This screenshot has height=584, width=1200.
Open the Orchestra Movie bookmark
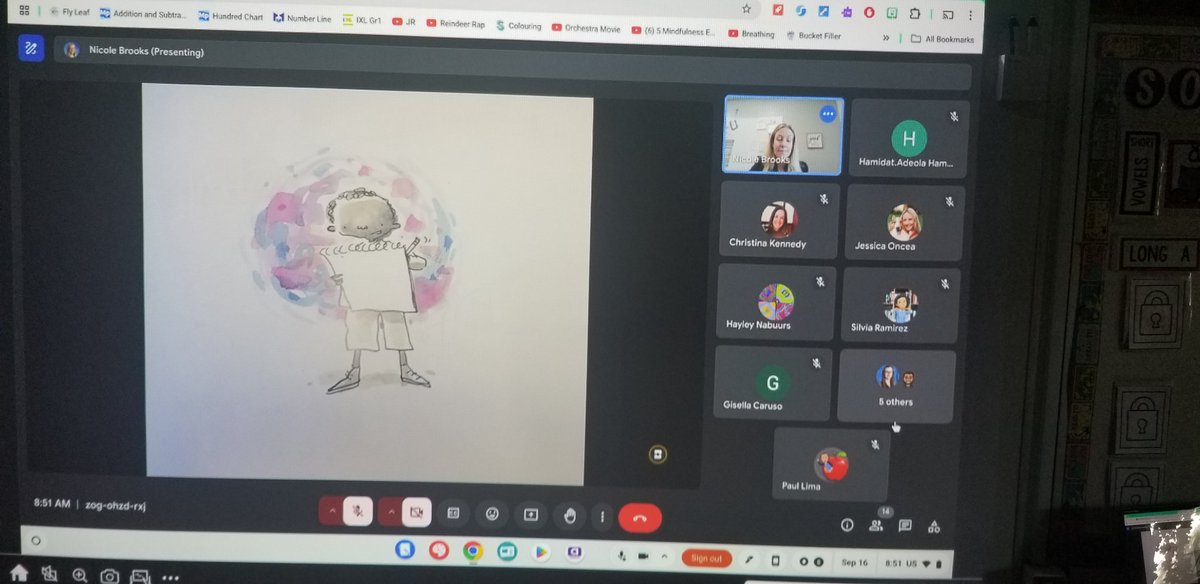[x=586, y=28]
